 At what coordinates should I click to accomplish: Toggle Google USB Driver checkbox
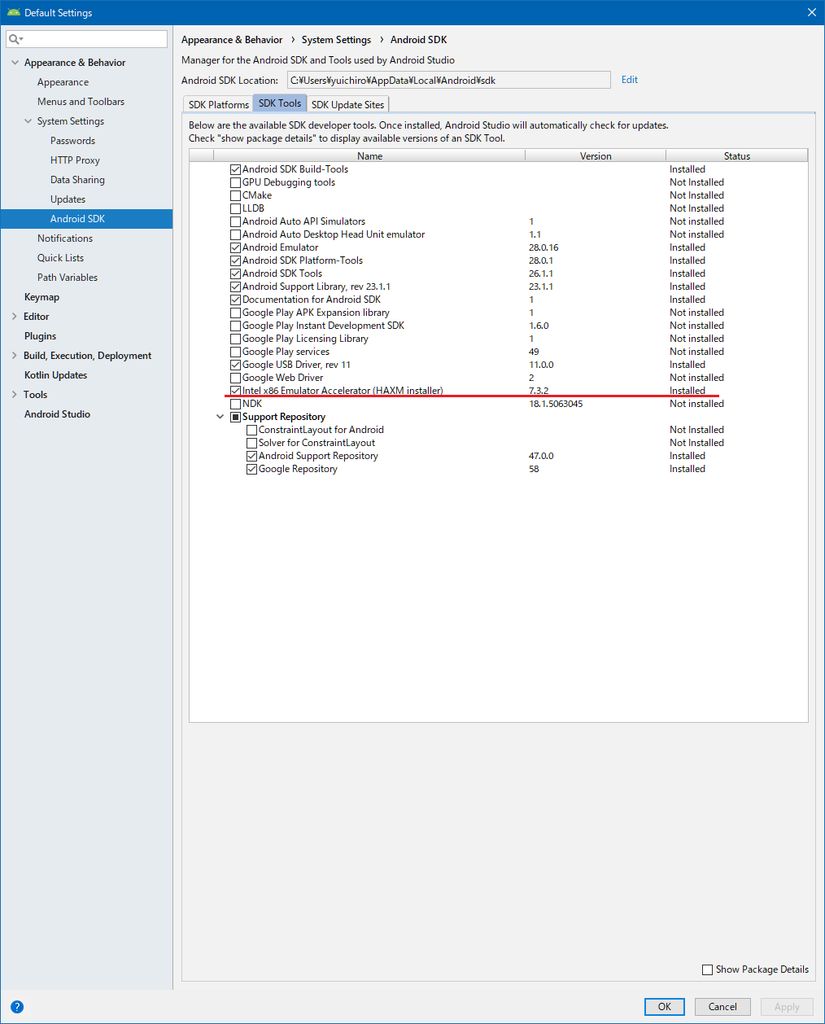click(235, 365)
